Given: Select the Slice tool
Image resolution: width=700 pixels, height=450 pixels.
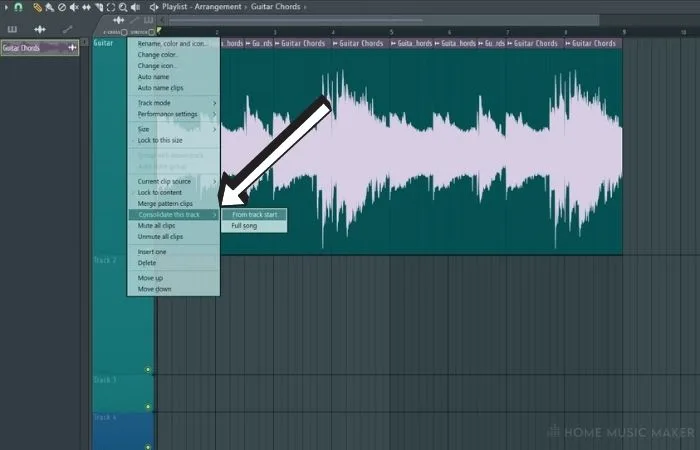Looking at the screenshot, I should [99, 7].
